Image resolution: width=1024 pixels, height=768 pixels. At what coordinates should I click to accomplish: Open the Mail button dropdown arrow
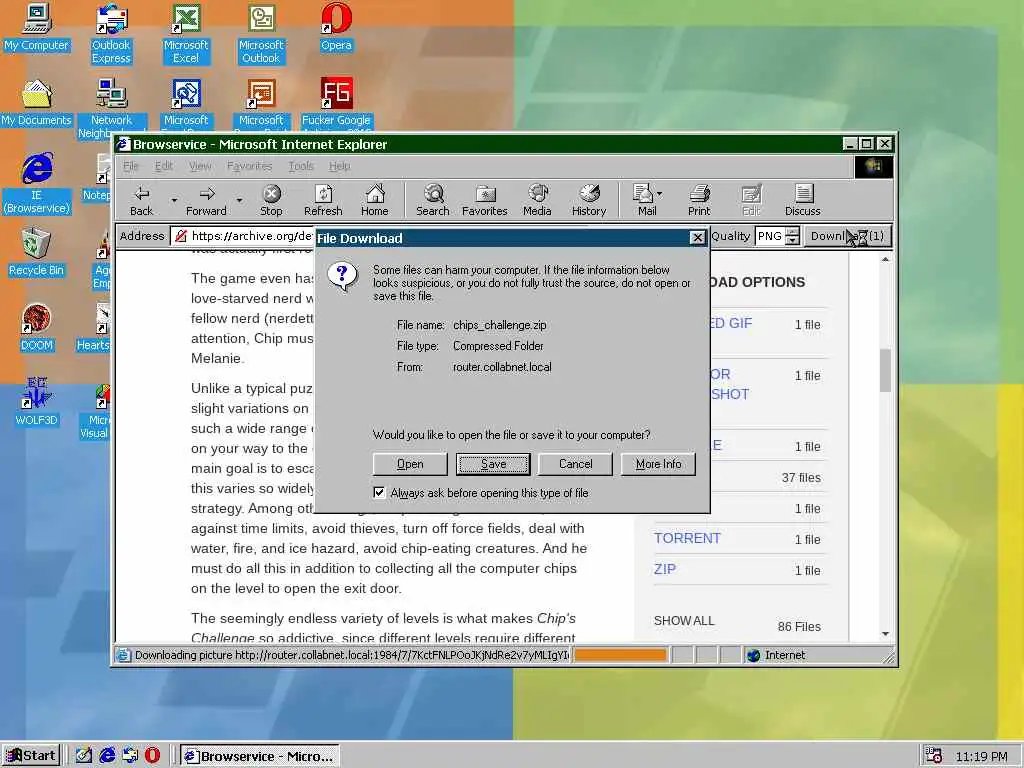tap(660, 194)
